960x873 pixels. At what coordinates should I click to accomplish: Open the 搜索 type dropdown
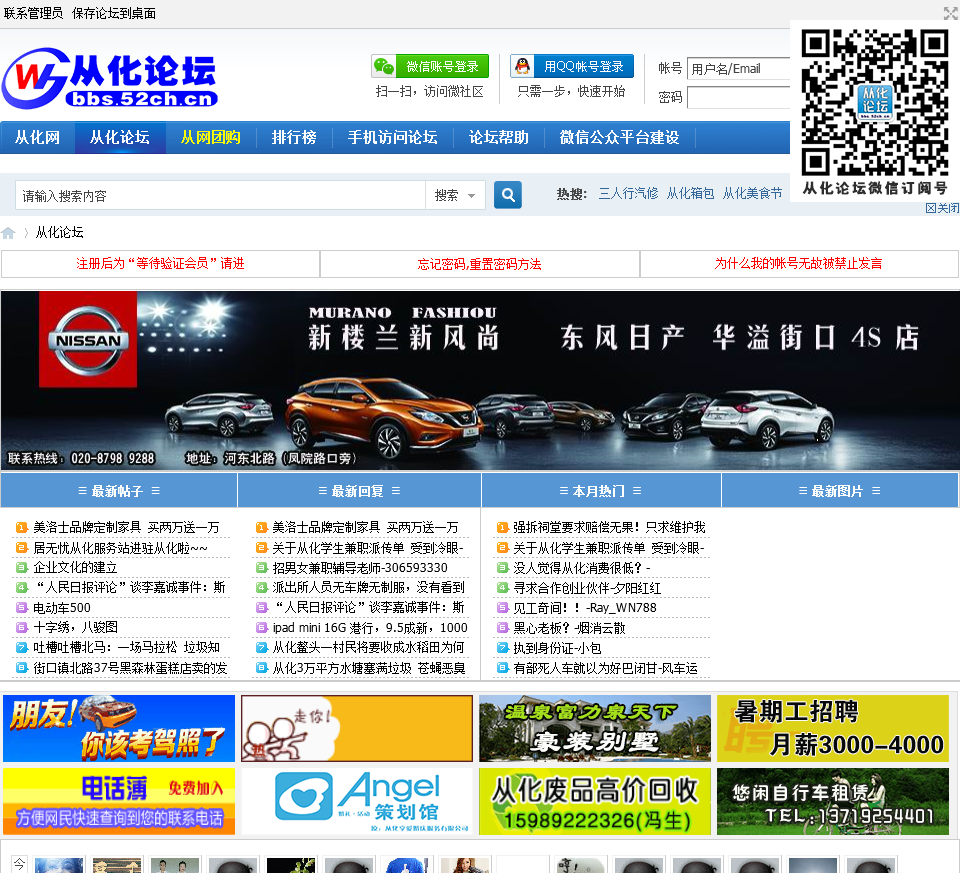point(455,195)
